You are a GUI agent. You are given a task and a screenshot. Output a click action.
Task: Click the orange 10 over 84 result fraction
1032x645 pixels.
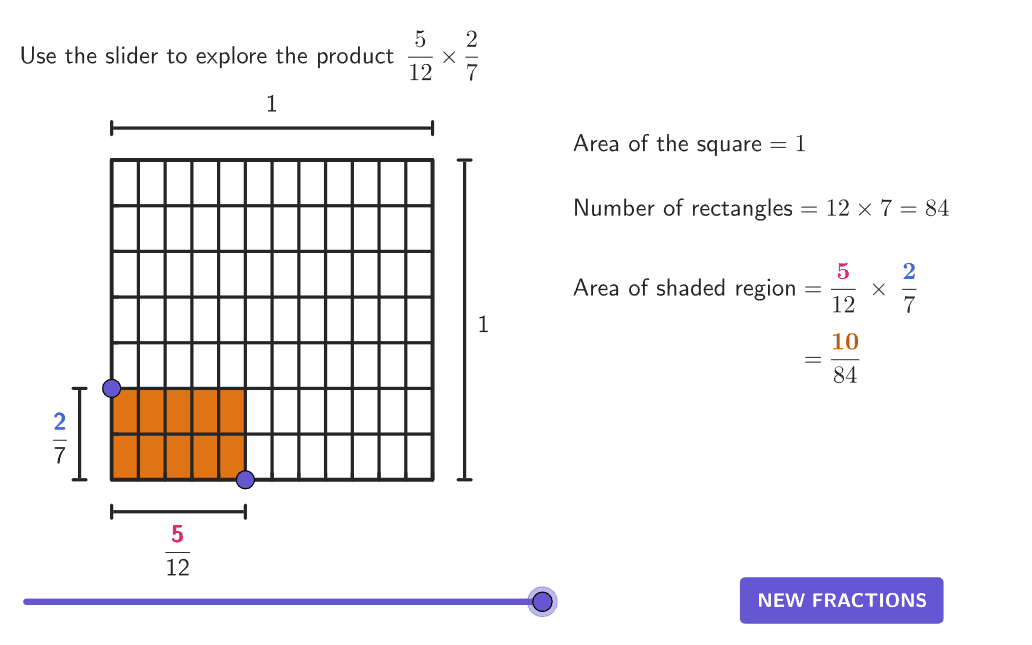(x=845, y=358)
